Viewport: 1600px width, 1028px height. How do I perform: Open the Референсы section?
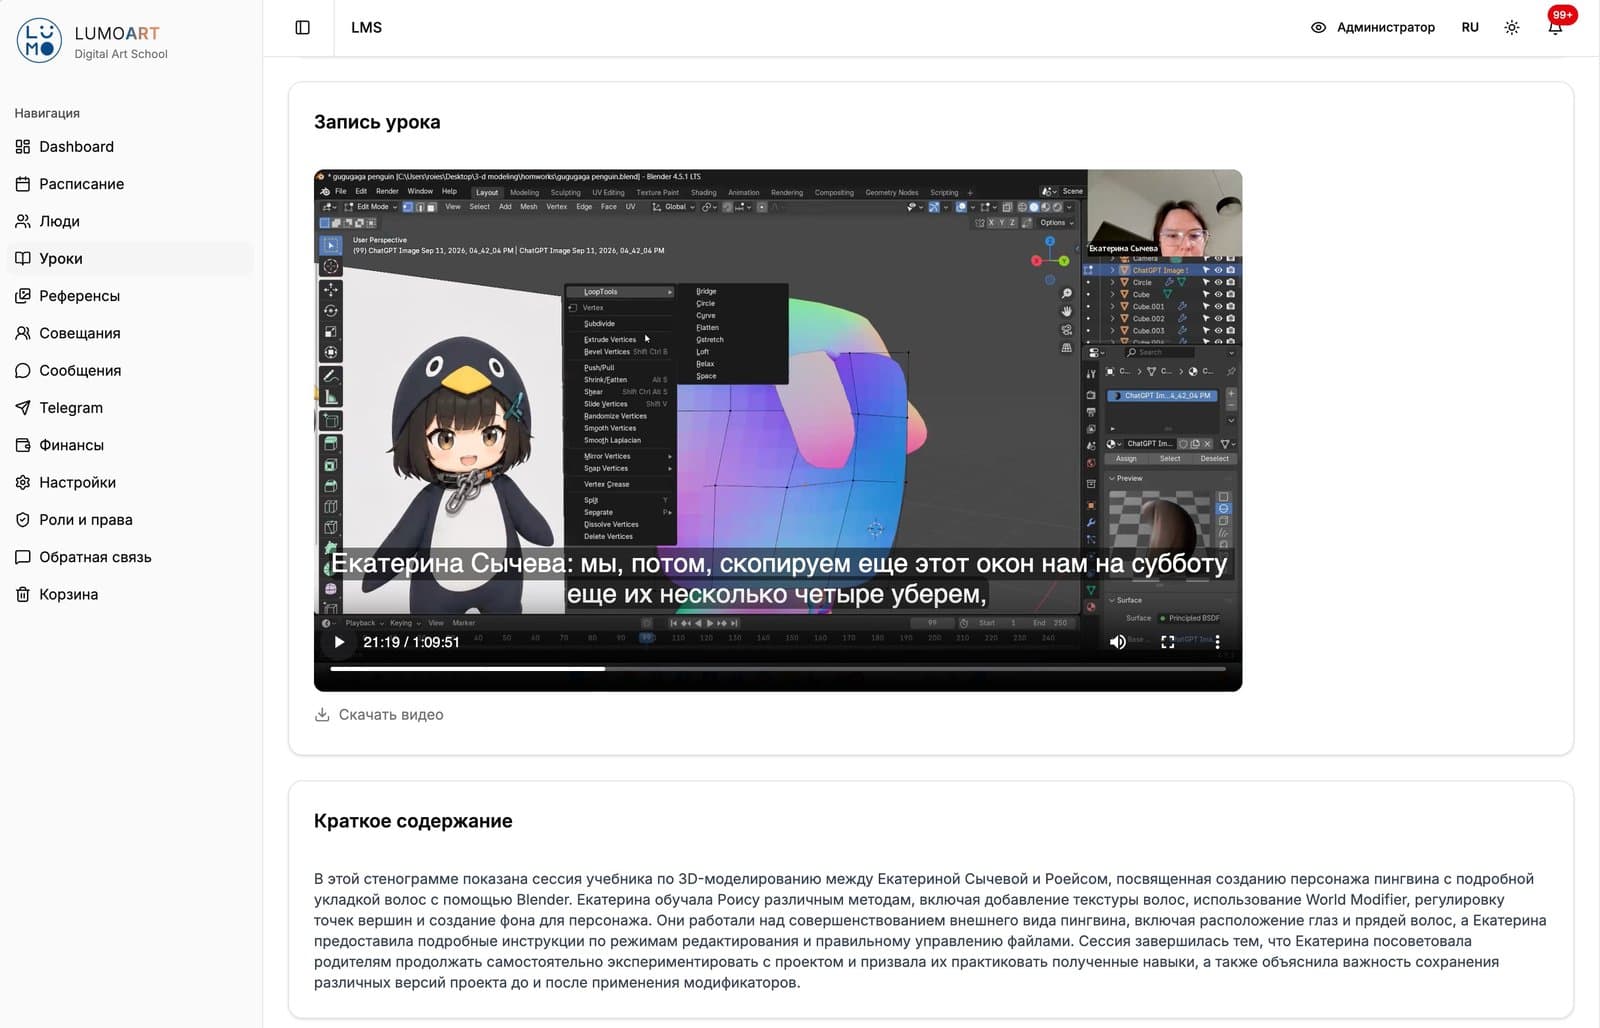130,296
